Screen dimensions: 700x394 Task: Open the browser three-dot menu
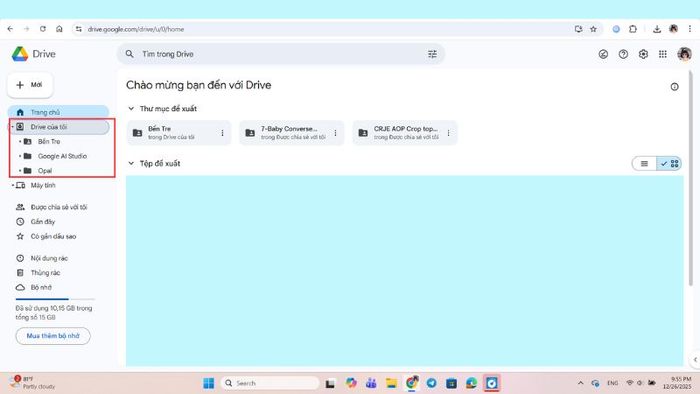click(690, 29)
